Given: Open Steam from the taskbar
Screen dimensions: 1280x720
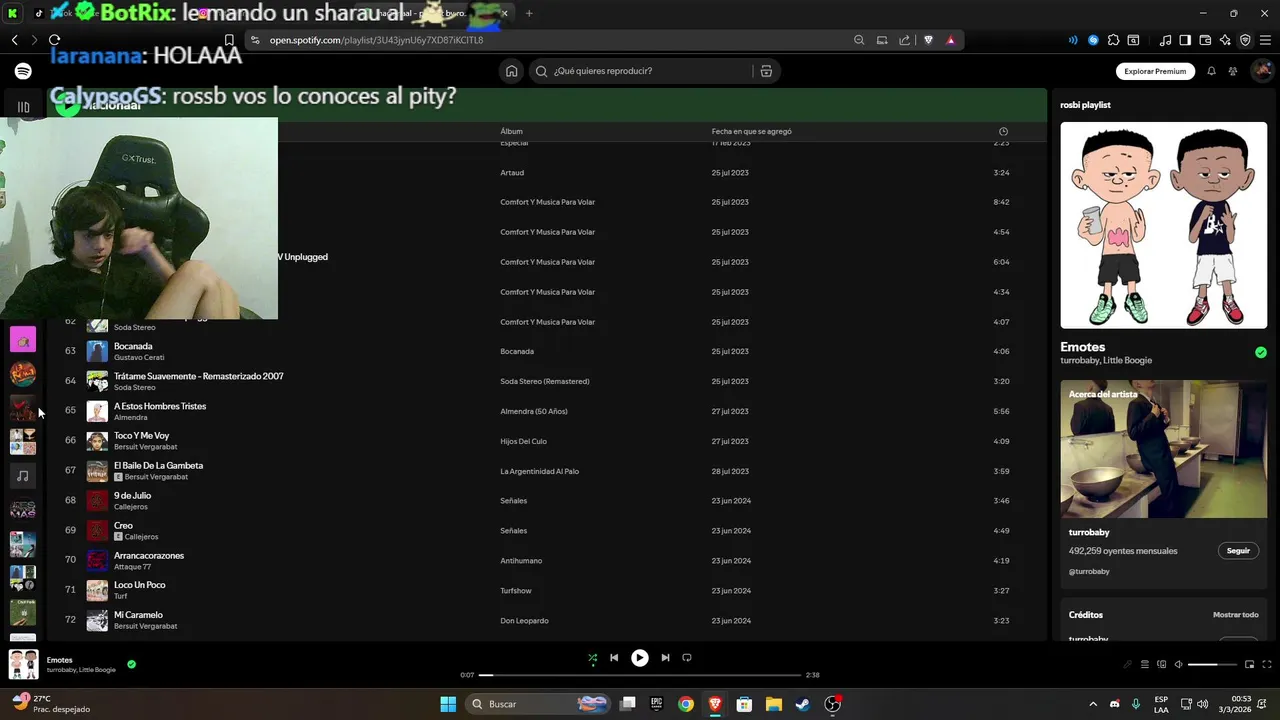Looking at the screenshot, I should coord(803,704).
